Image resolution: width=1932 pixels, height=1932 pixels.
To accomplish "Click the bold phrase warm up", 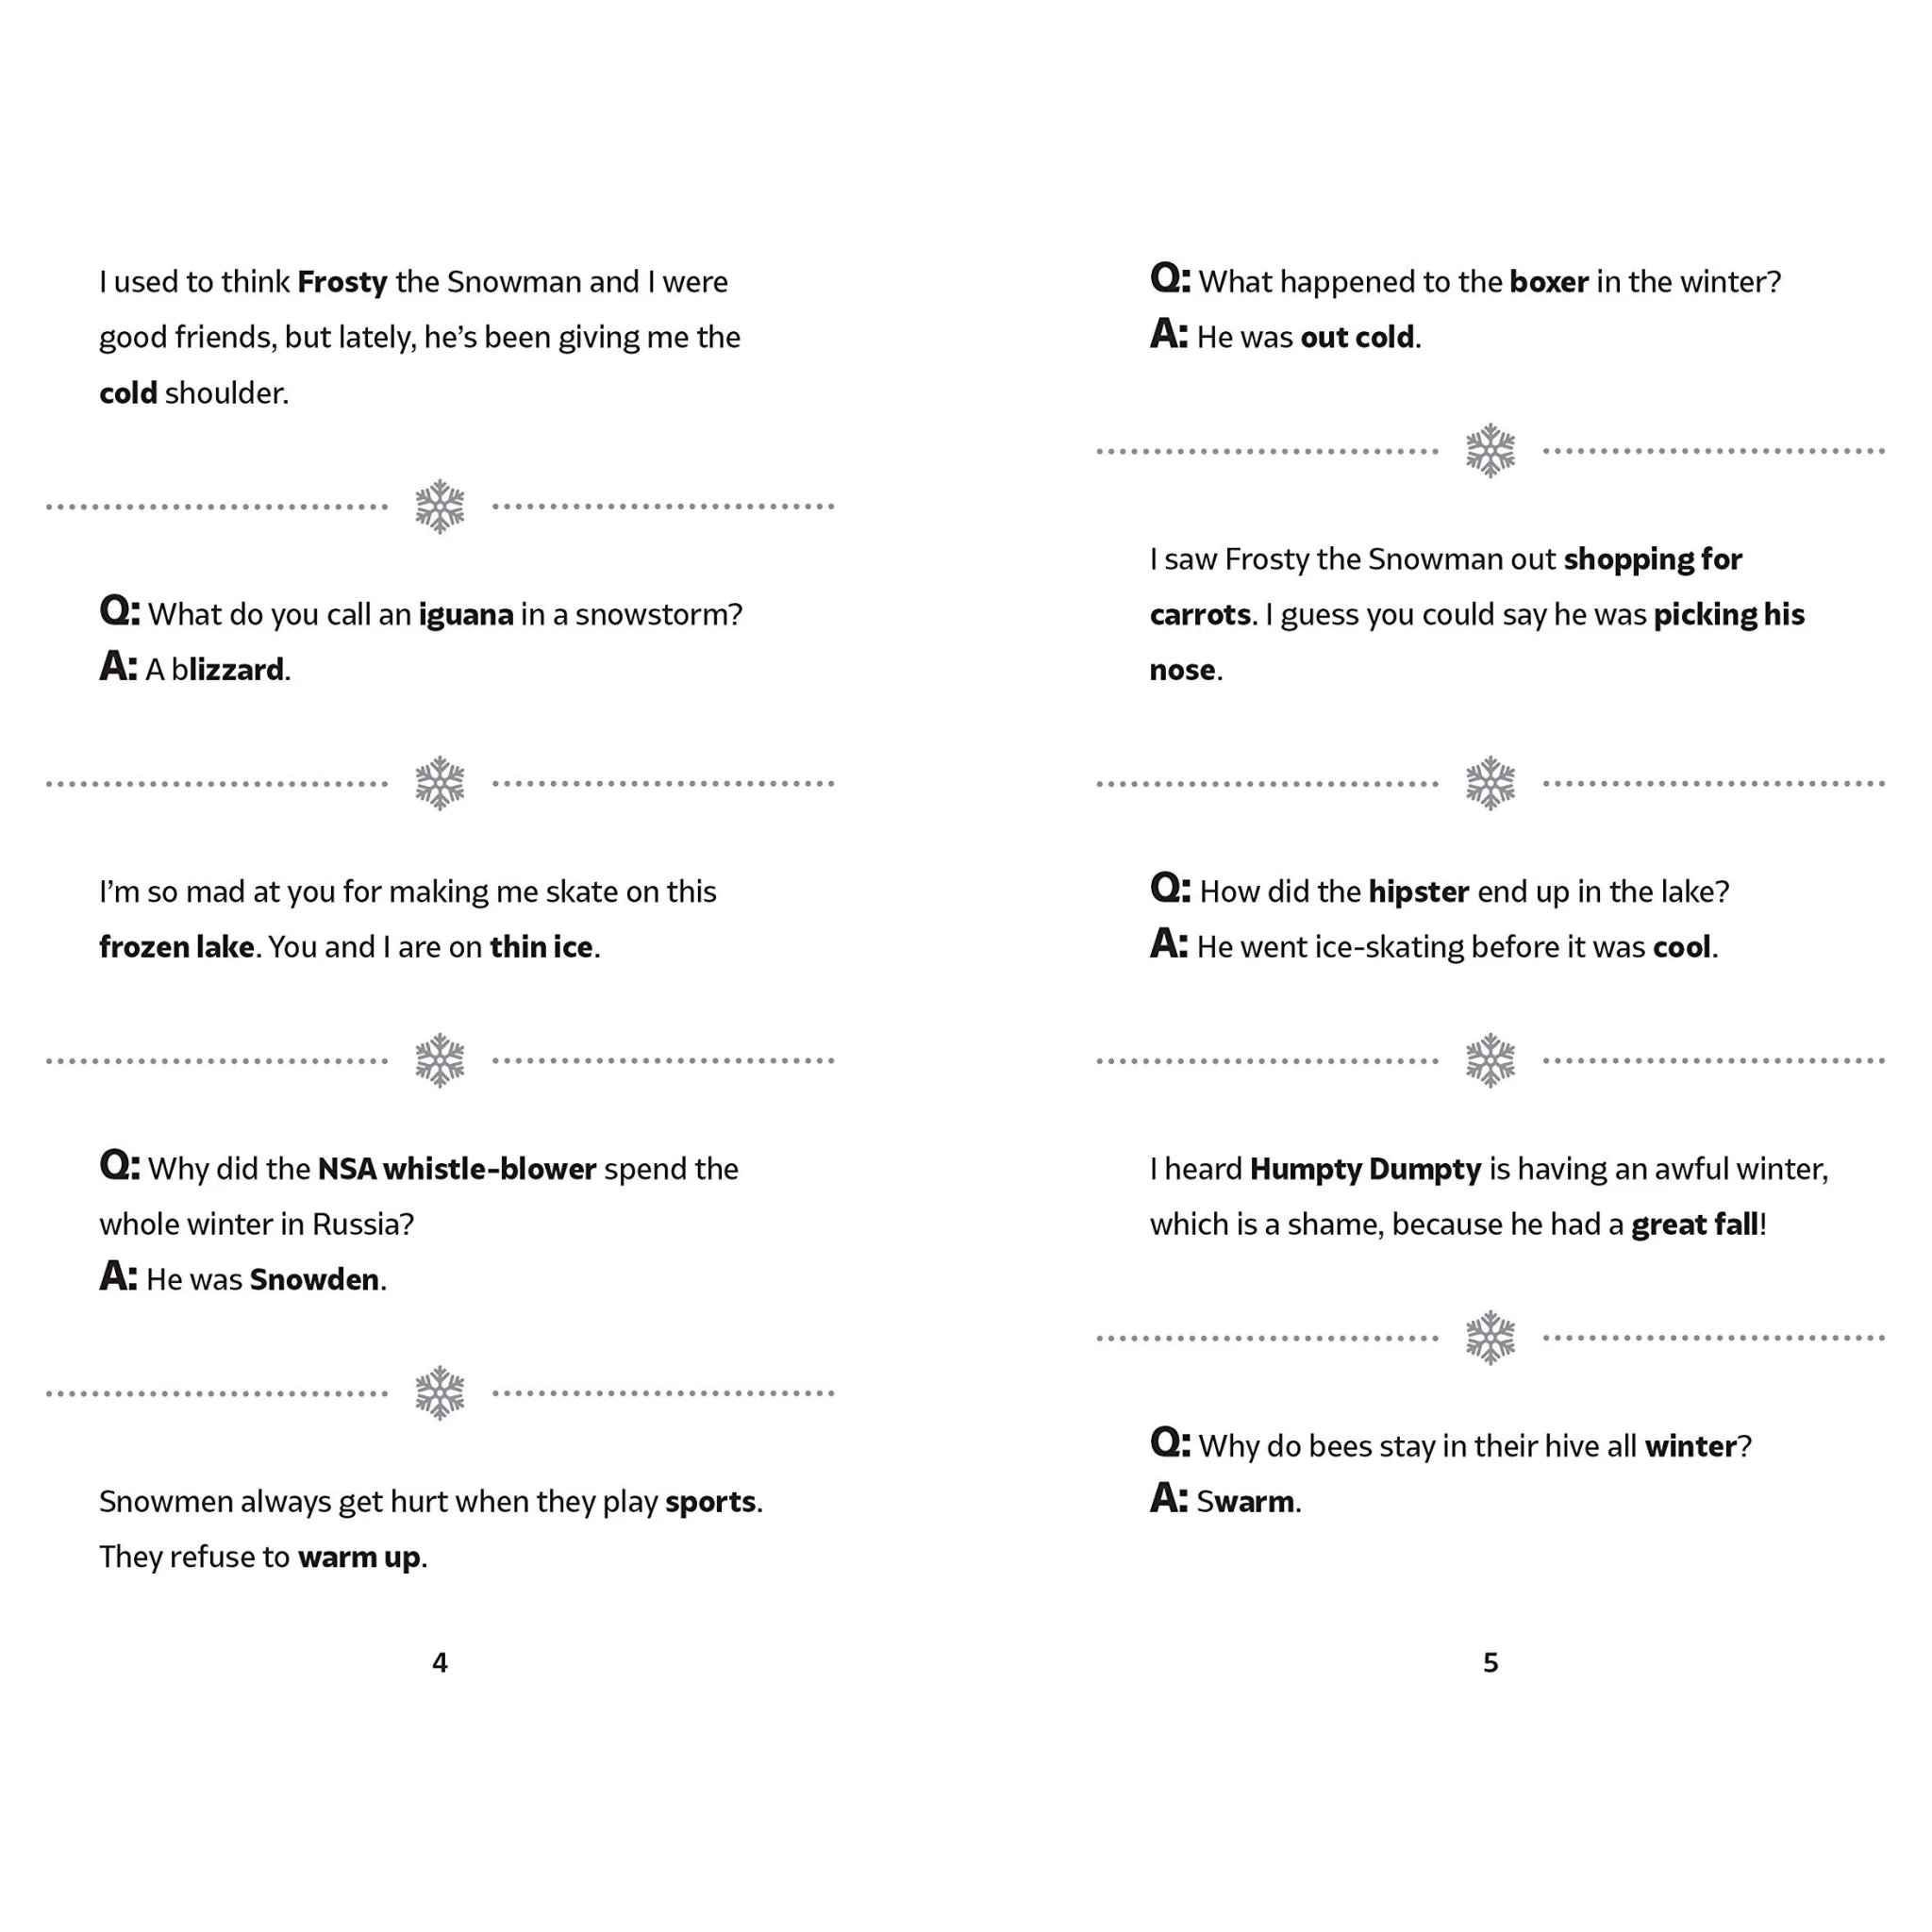I will pyautogui.click(x=359, y=1558).
